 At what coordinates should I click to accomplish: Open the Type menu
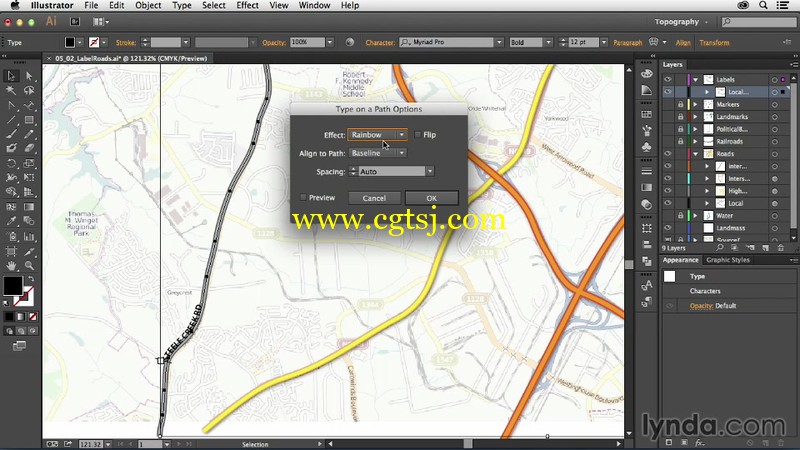coord(182,6)
